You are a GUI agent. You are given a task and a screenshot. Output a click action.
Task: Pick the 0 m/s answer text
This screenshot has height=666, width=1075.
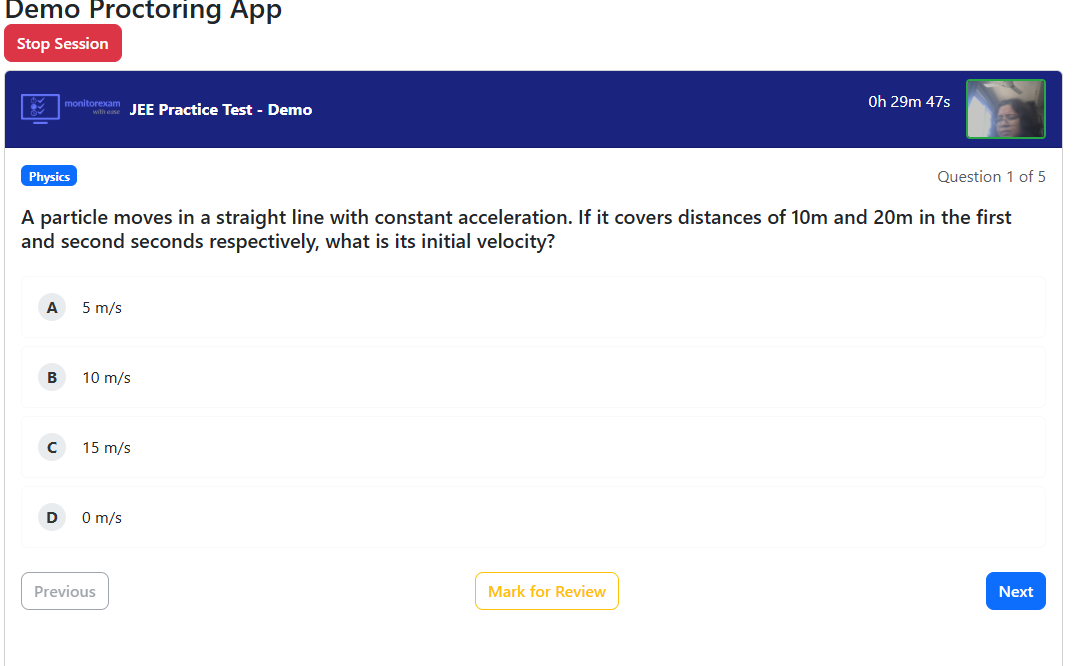tap(102, 518)
